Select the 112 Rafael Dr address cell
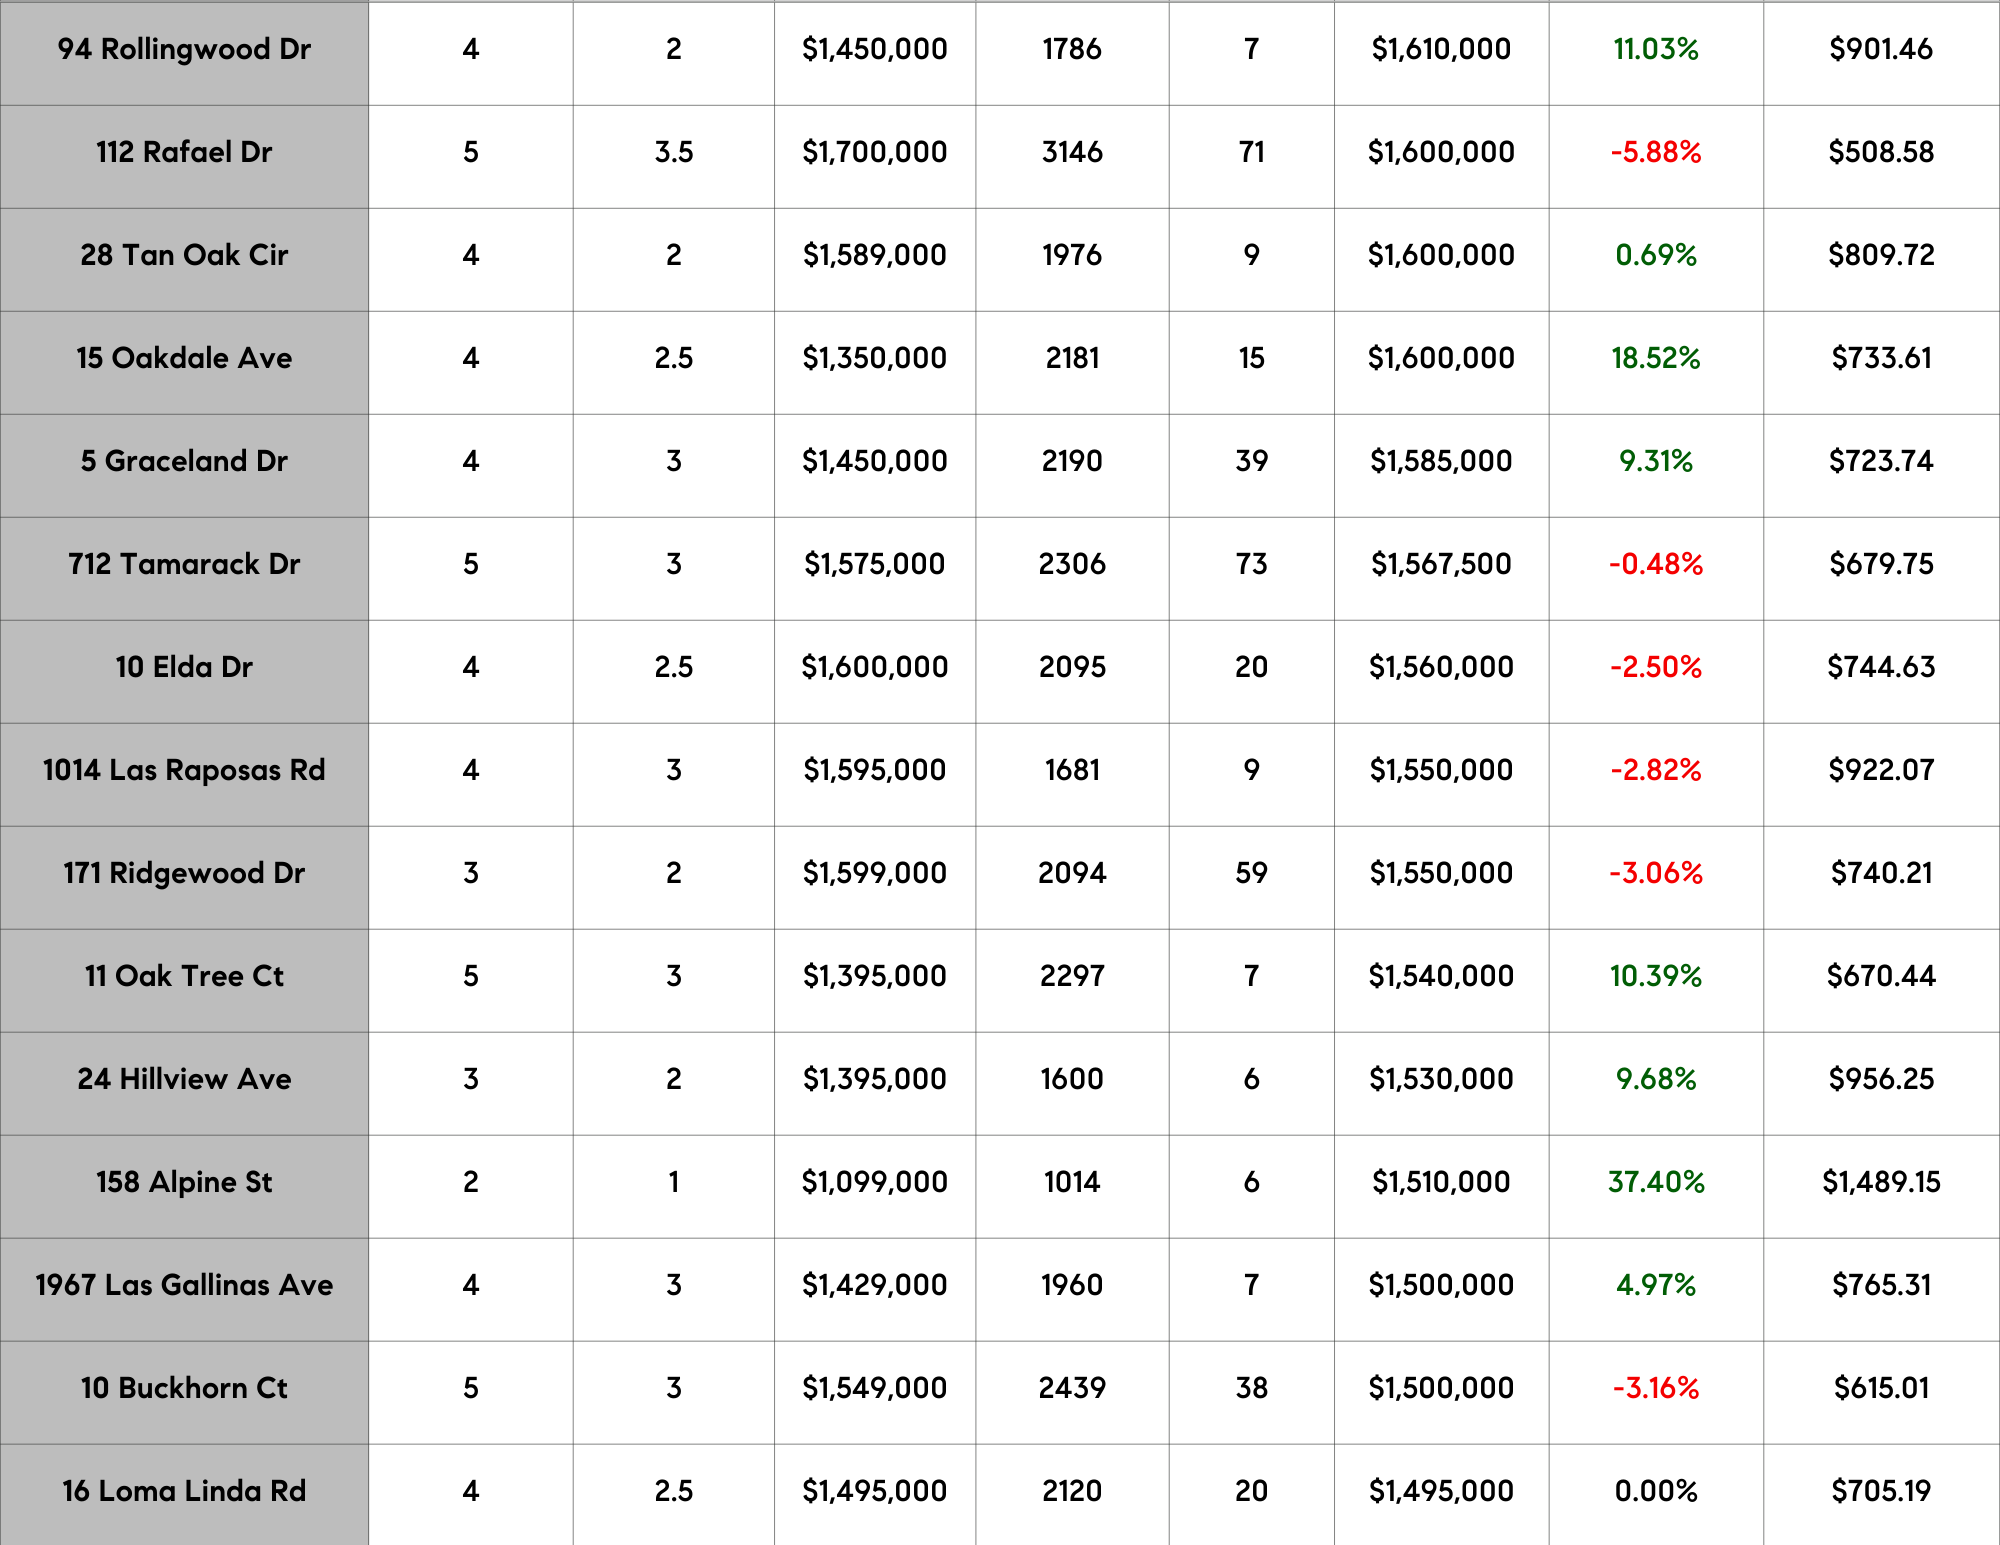 pyautogui.click(x=184, y=153)
